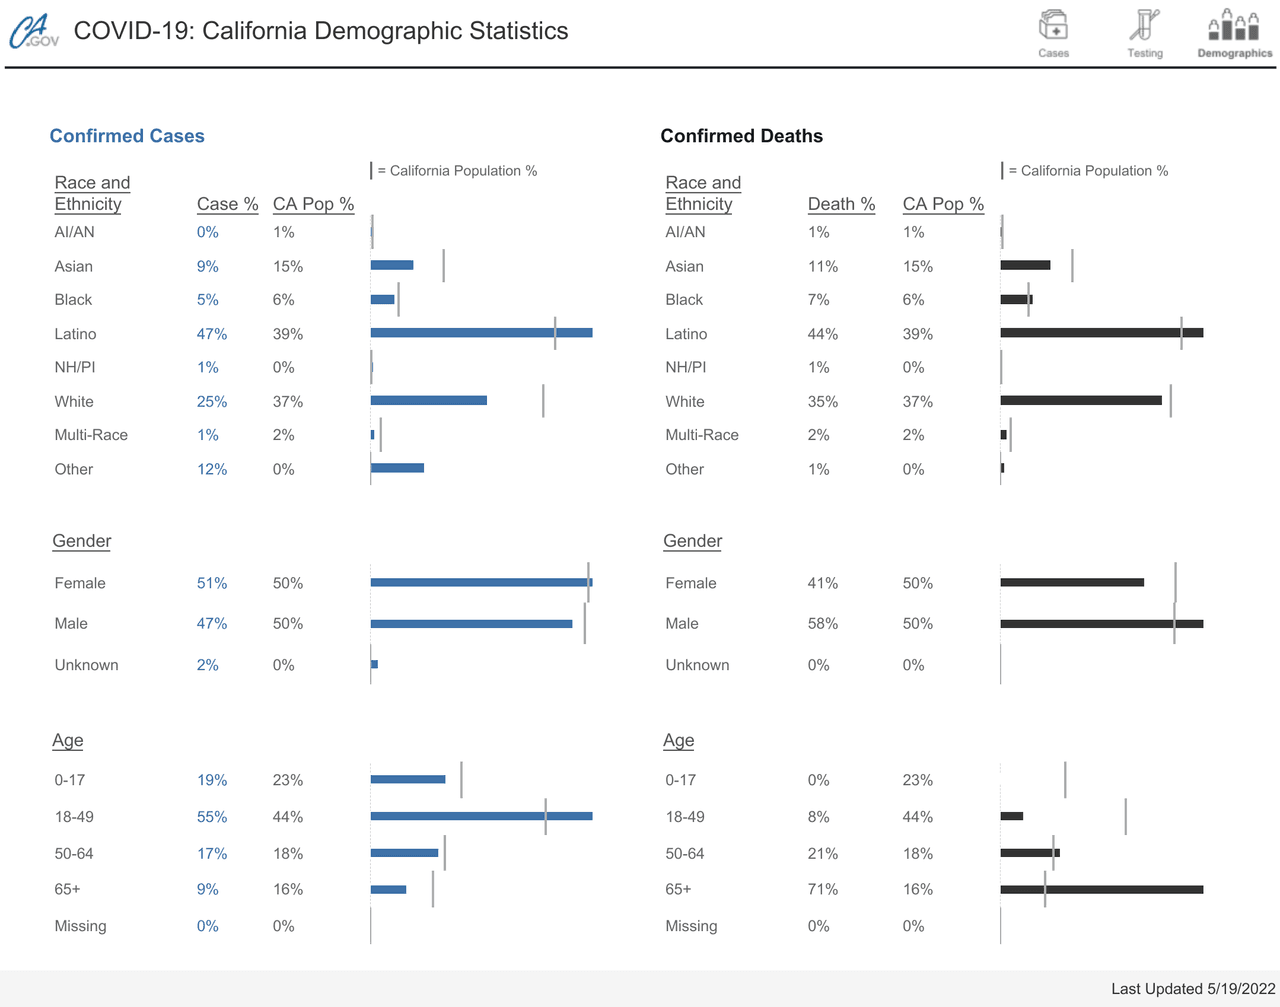This screenshot has height=1007, width=1280.
Task: Select the Asian row in Confirmed Deaths
Action: point(685,266)
